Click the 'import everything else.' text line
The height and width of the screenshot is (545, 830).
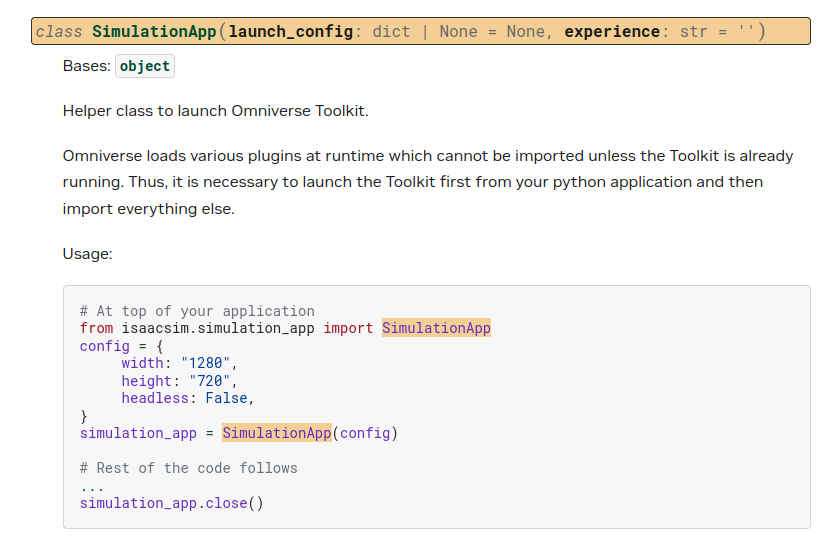point(149,208)
